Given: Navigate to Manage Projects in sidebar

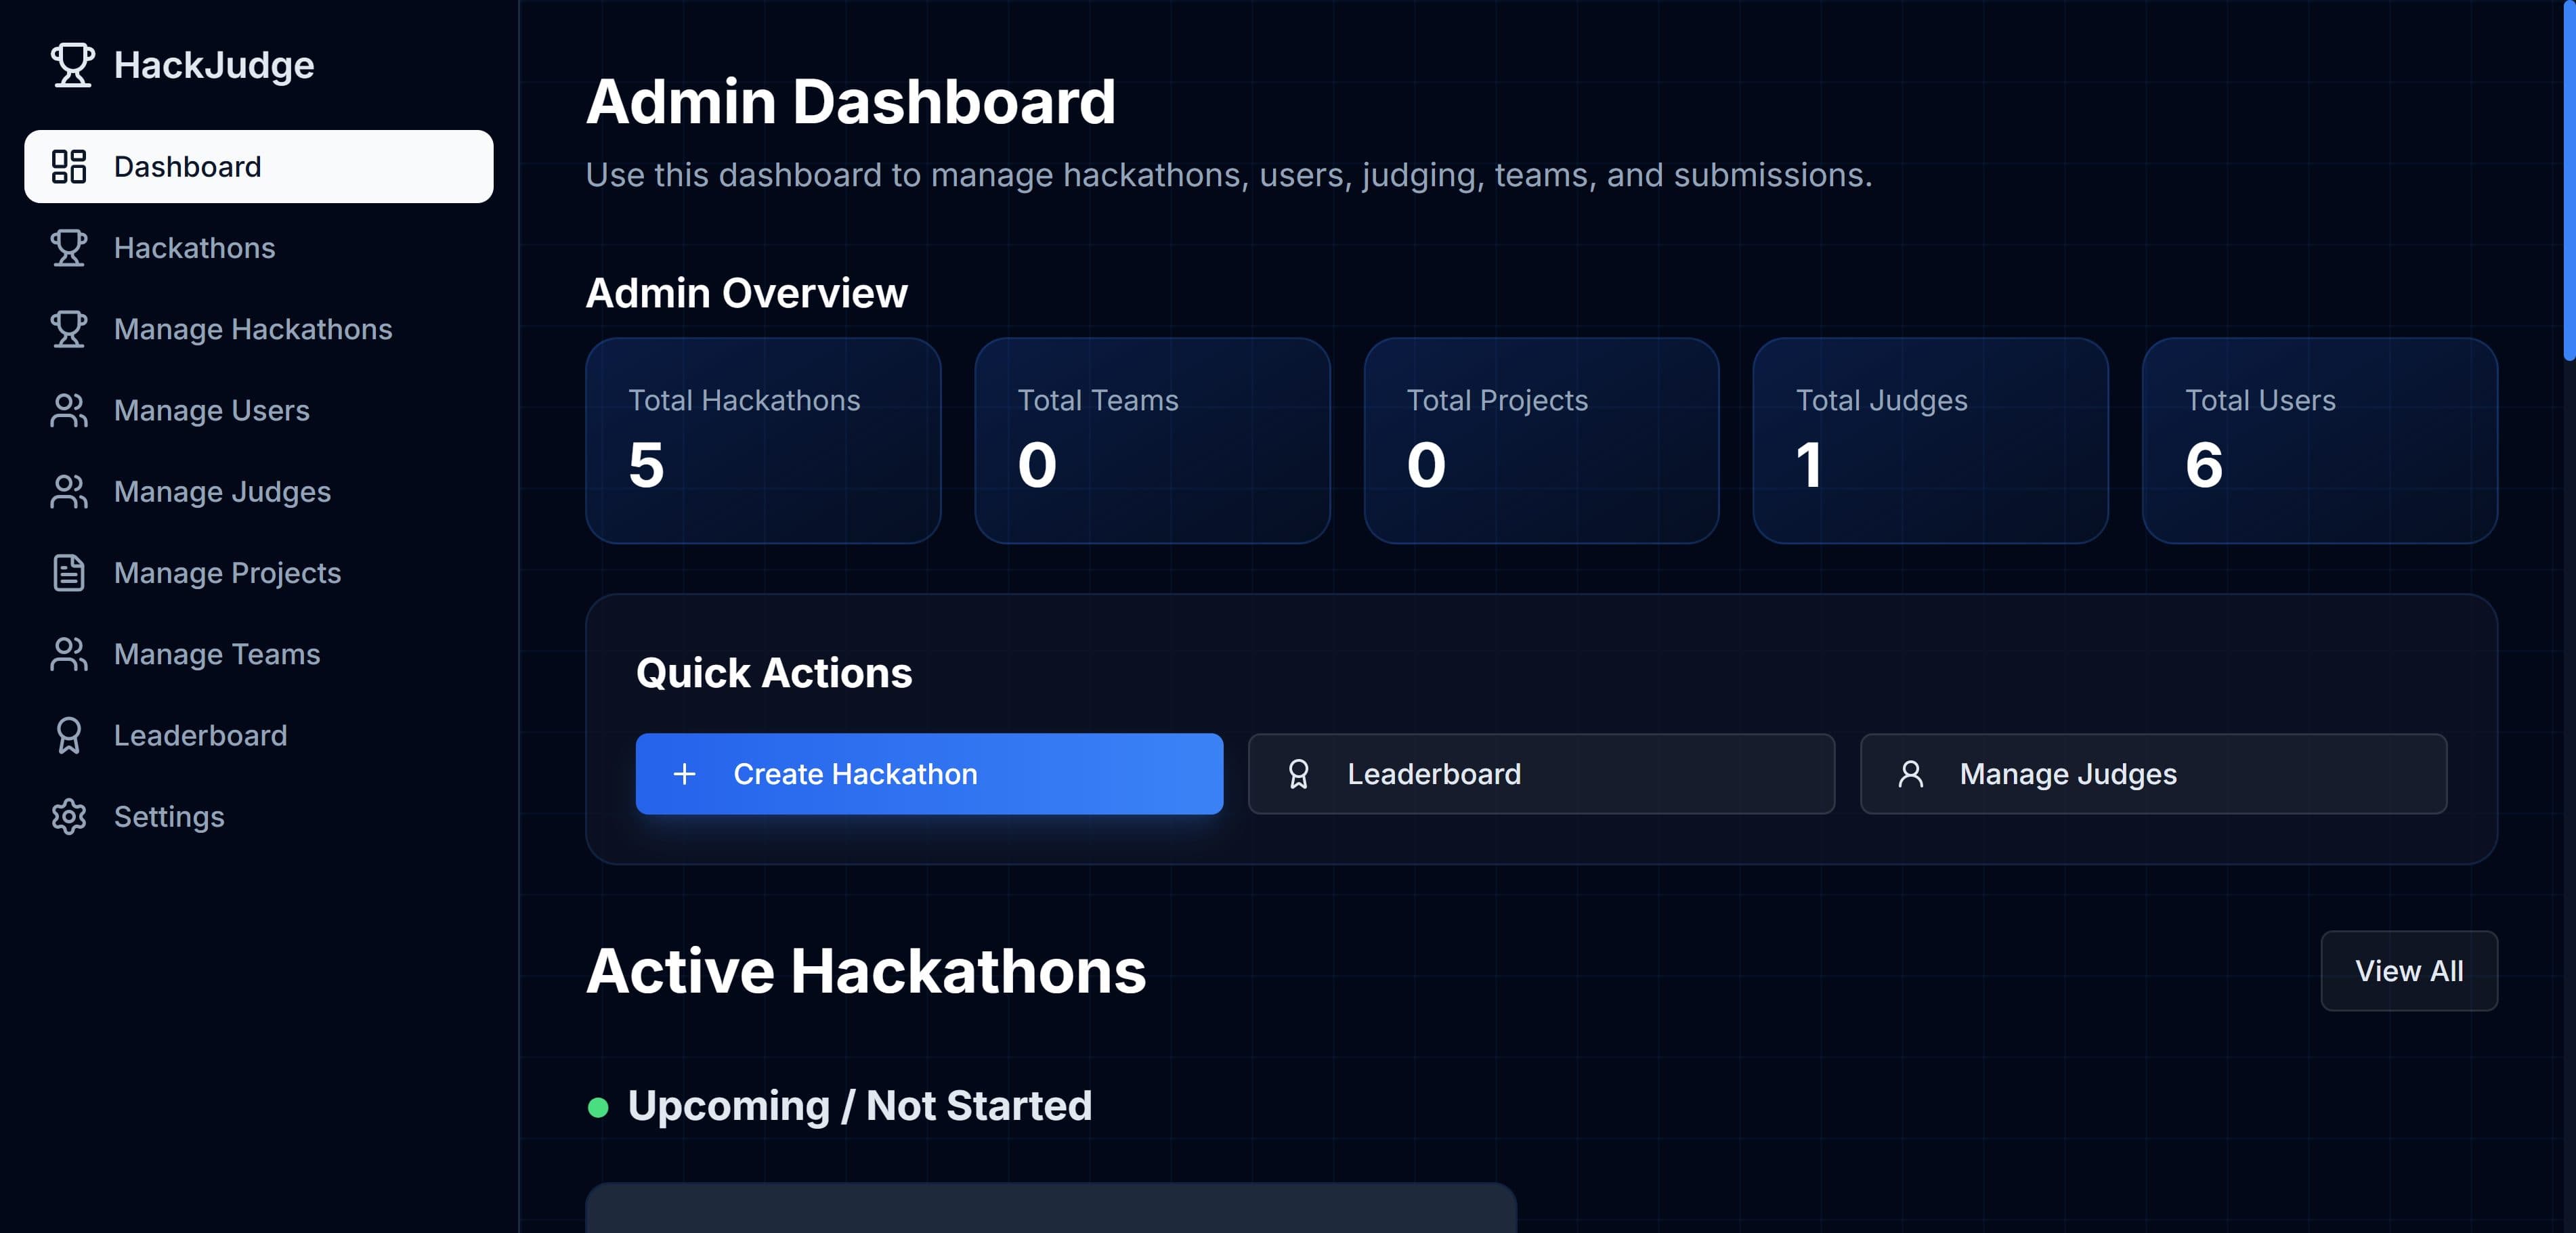Looking at the screenshot, I should click(x=259, y=573).
